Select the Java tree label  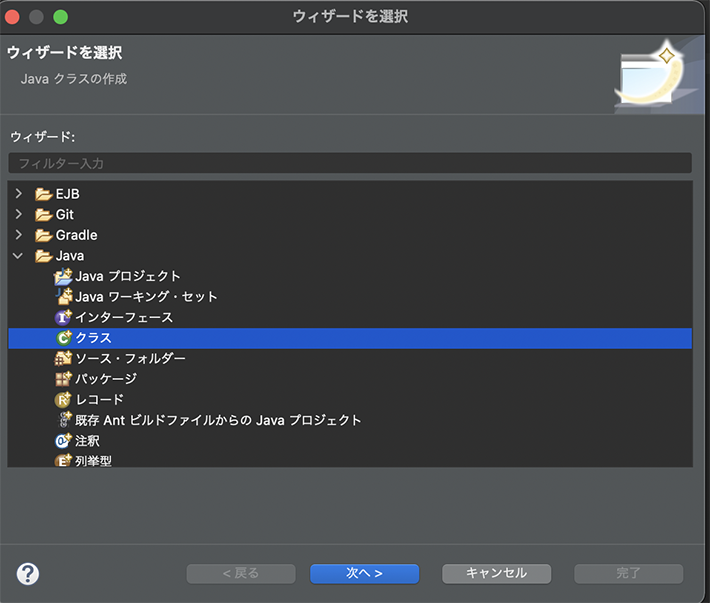point(70,256)
